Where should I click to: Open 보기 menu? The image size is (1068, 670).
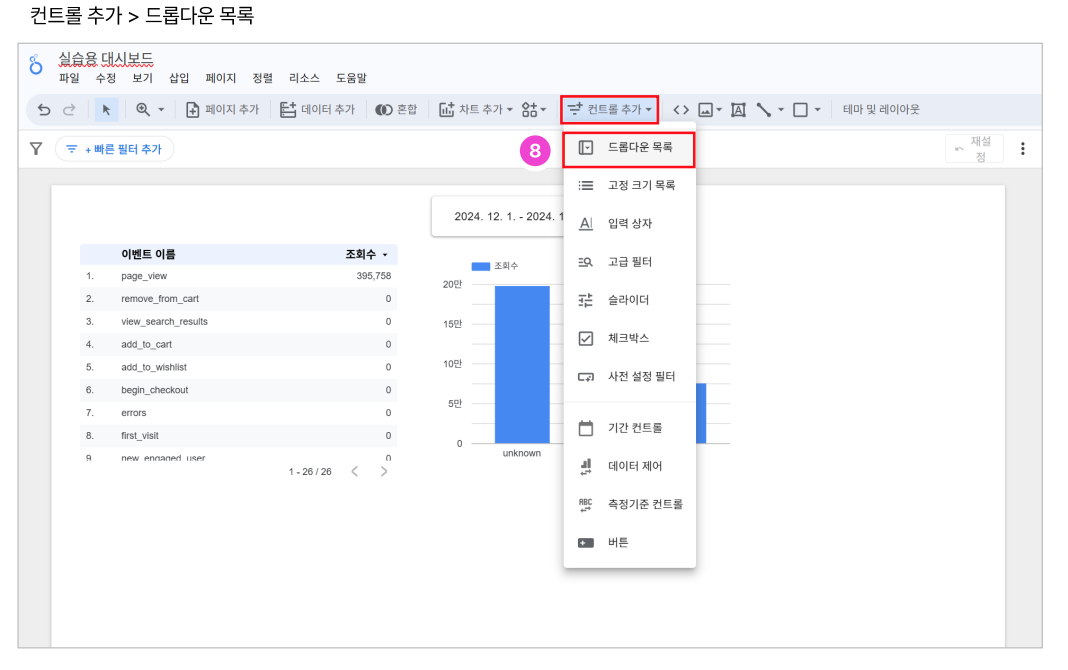pos(142,78)
